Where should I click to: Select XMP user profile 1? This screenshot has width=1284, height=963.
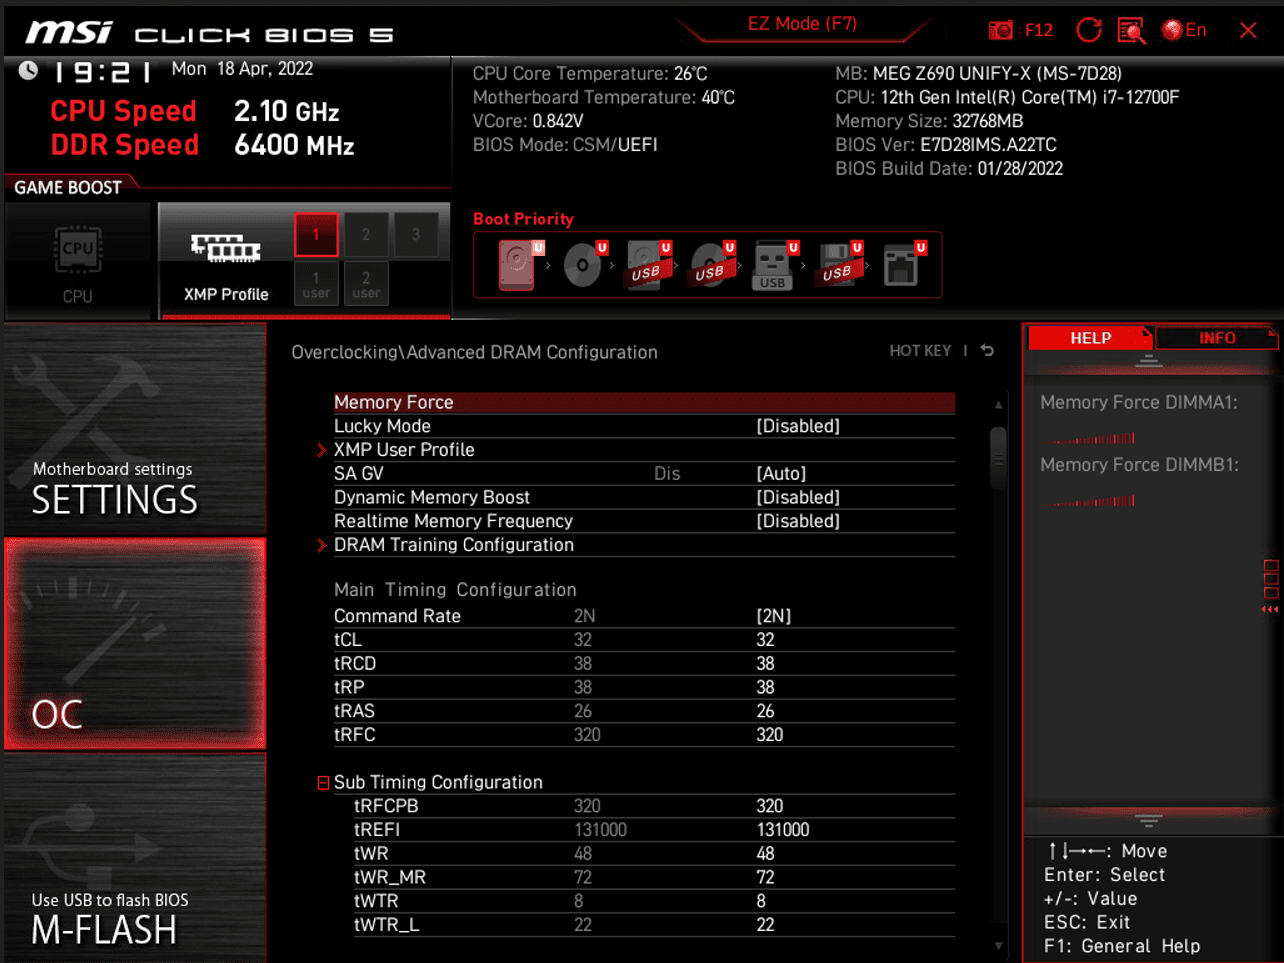pyautogui.click(x=316, y=284)
